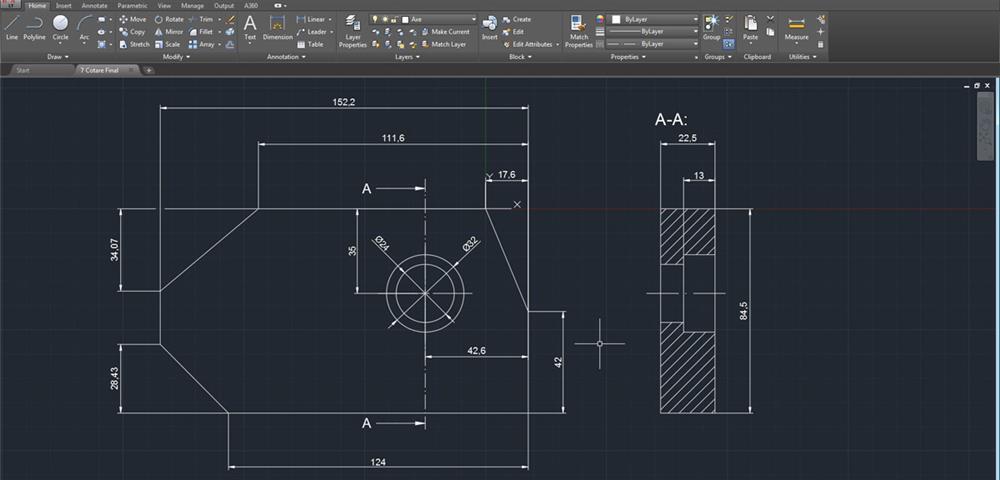Choose the Linear dimension tool
This screenshot has width=1000, height=480.
point(311,19)
